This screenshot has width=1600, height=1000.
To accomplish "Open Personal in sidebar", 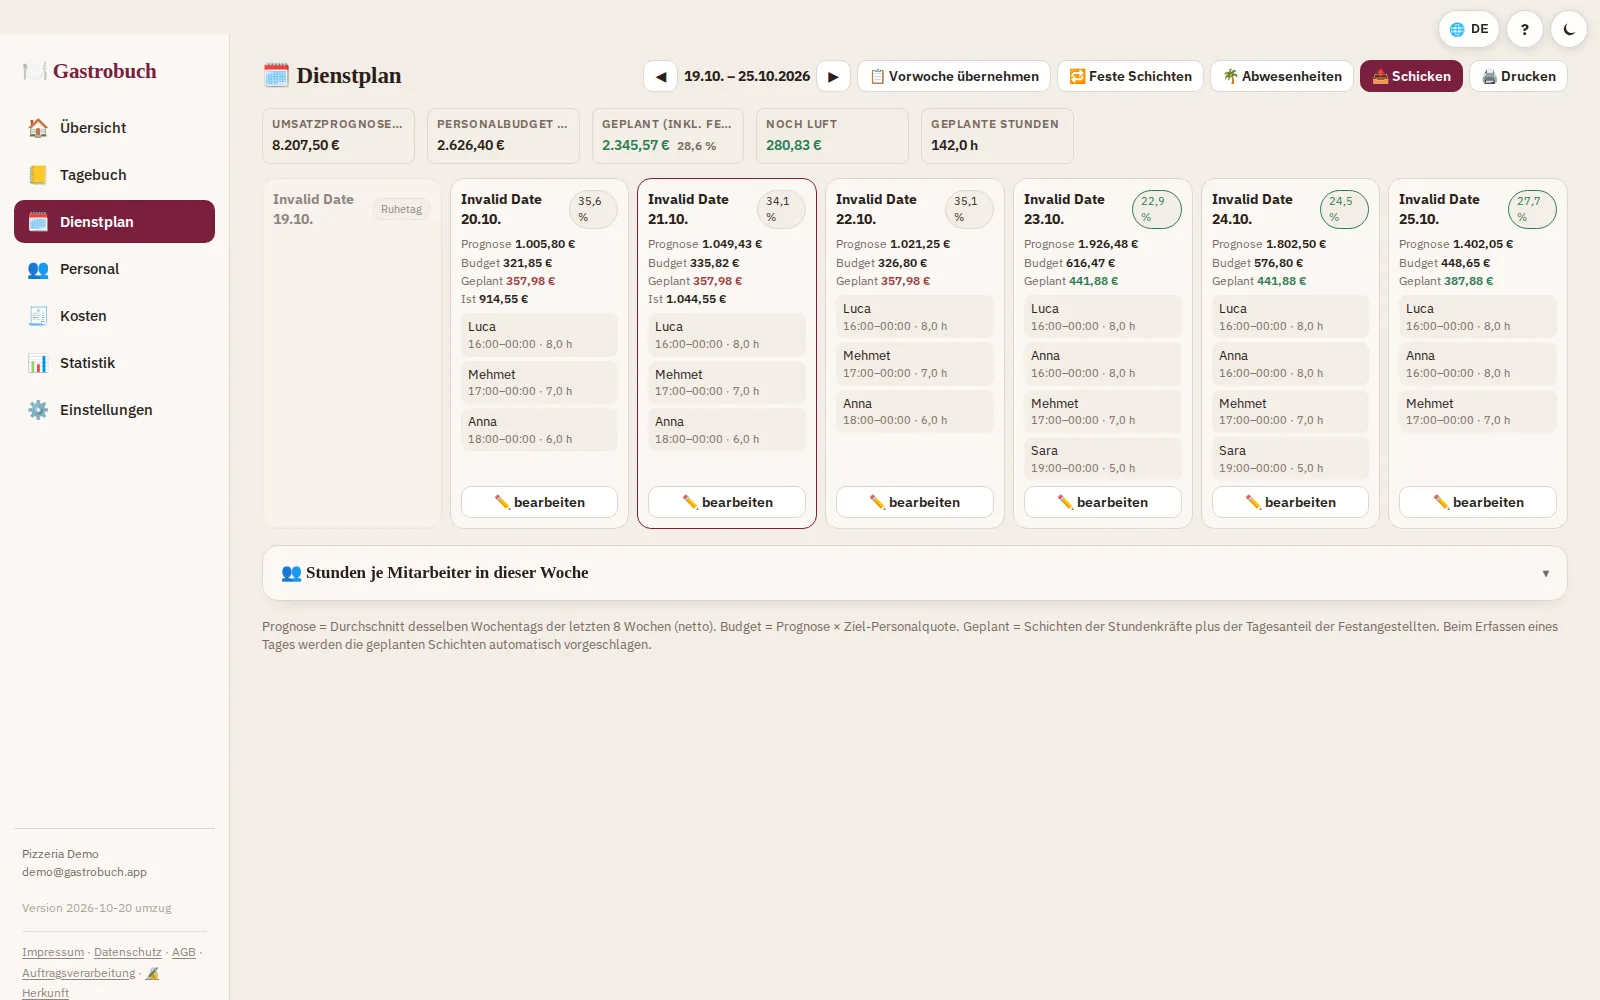I will coord(114,269).
